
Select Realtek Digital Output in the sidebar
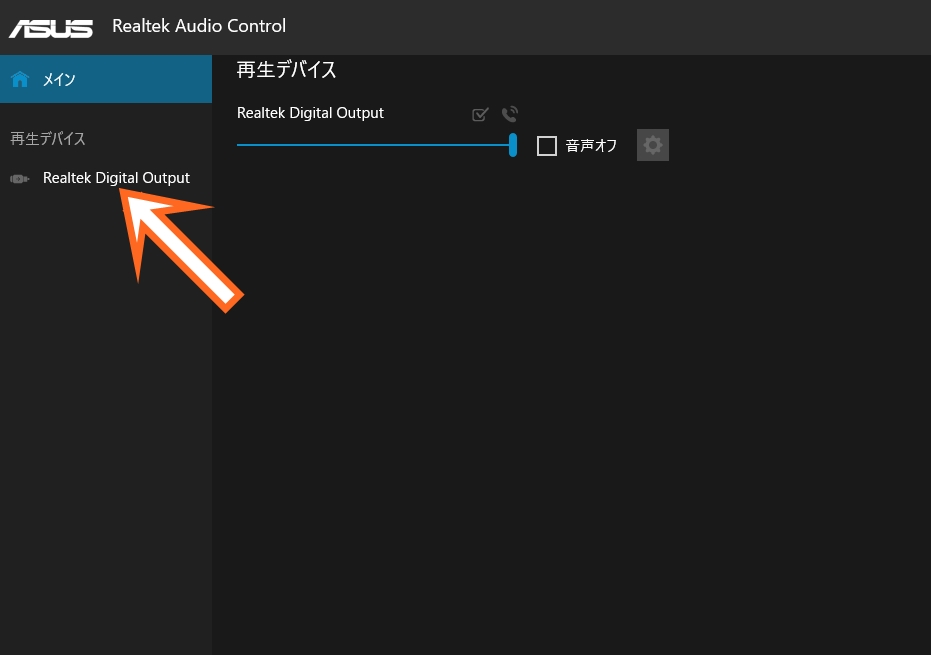click(x=116, y=178)
